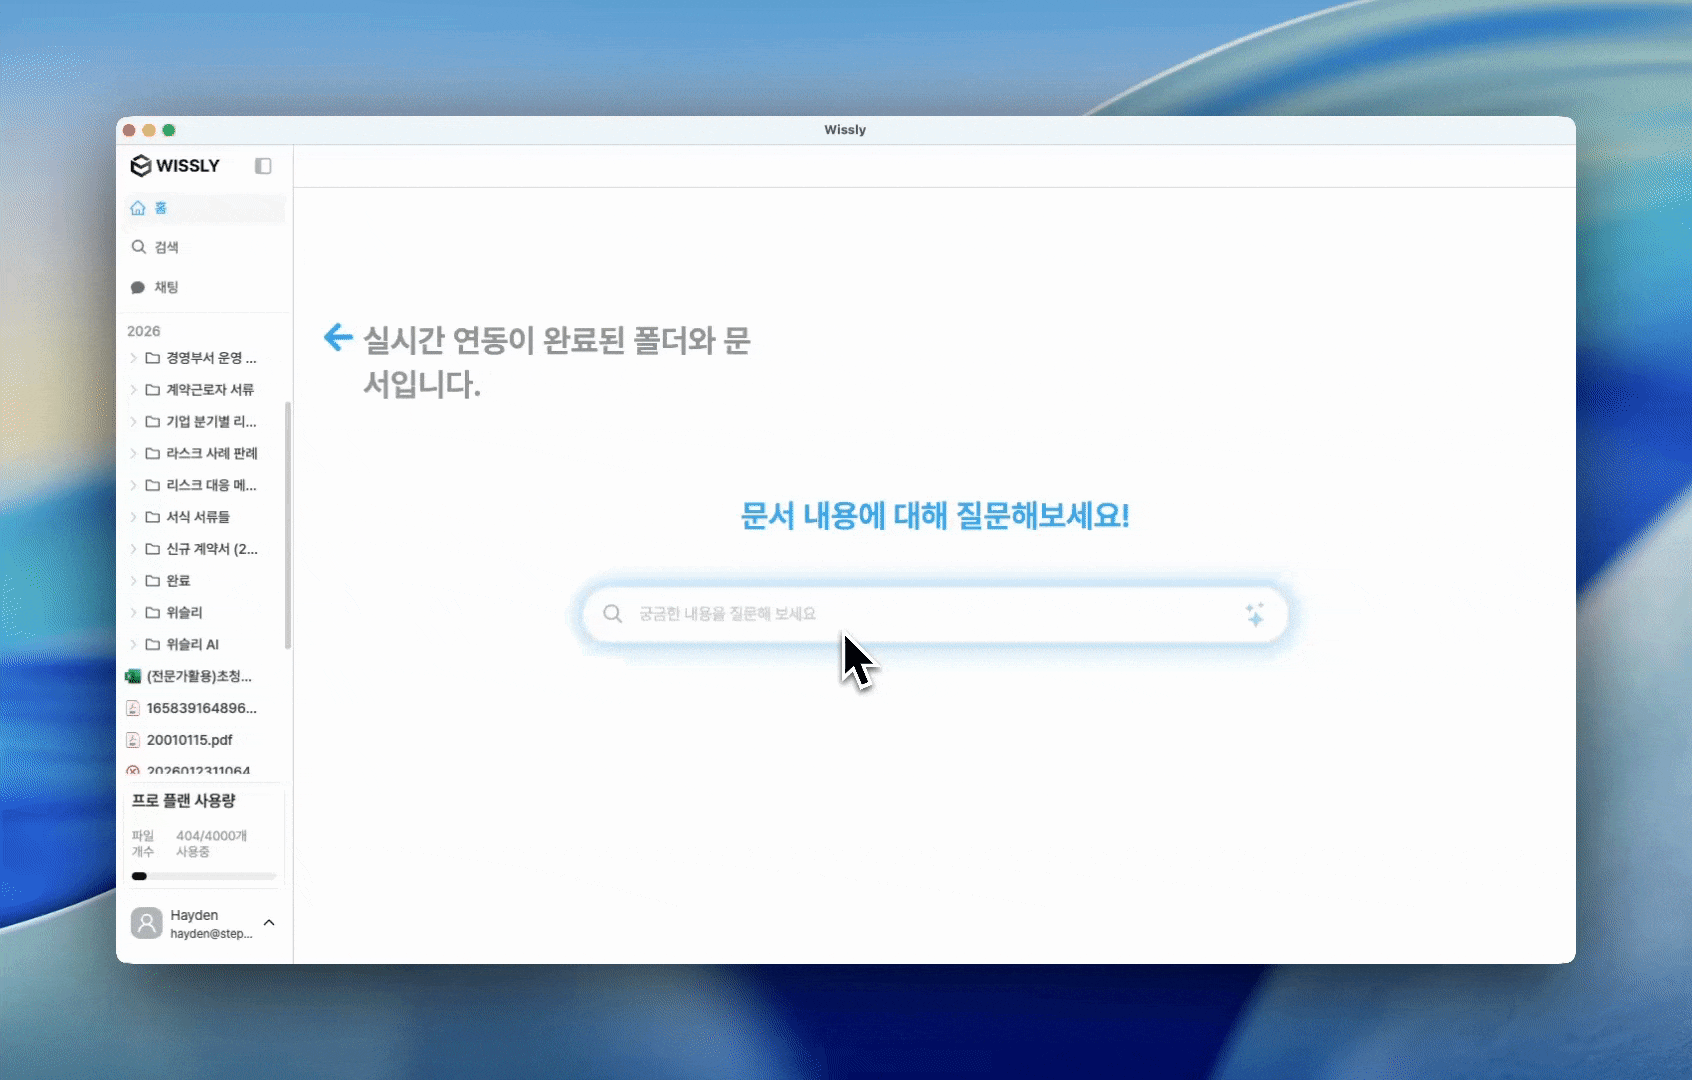This screenshot has width=1692, height=1080.
Task: Click the Excel icon of (전문가활용)초청... file
Action: (133, 677)
